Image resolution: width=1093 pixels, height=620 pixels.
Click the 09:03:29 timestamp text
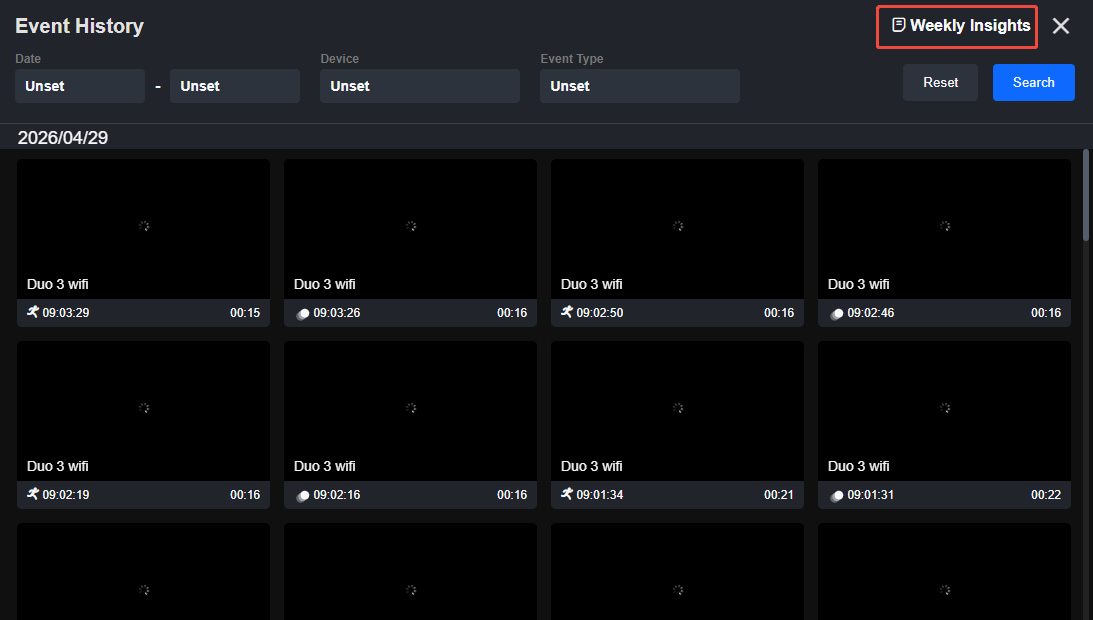click(x=66, y=312)
